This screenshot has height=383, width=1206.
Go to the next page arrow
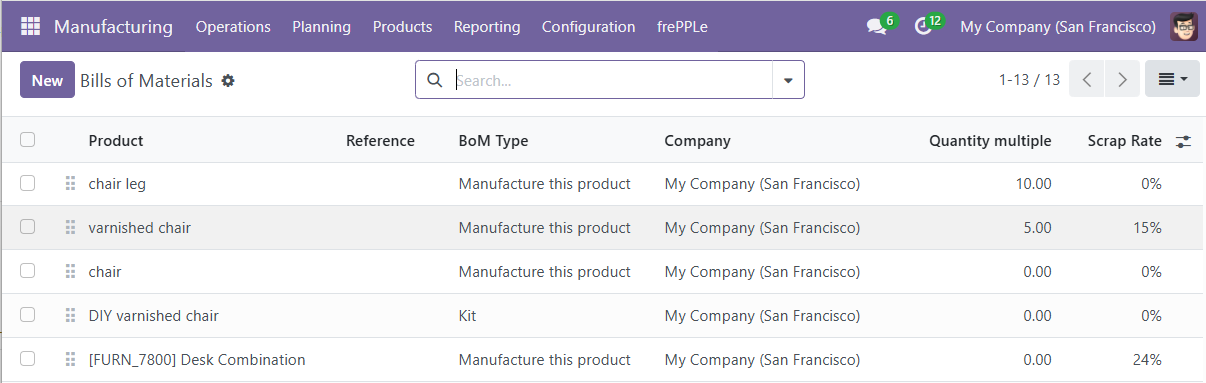[x=1123, y=80]
